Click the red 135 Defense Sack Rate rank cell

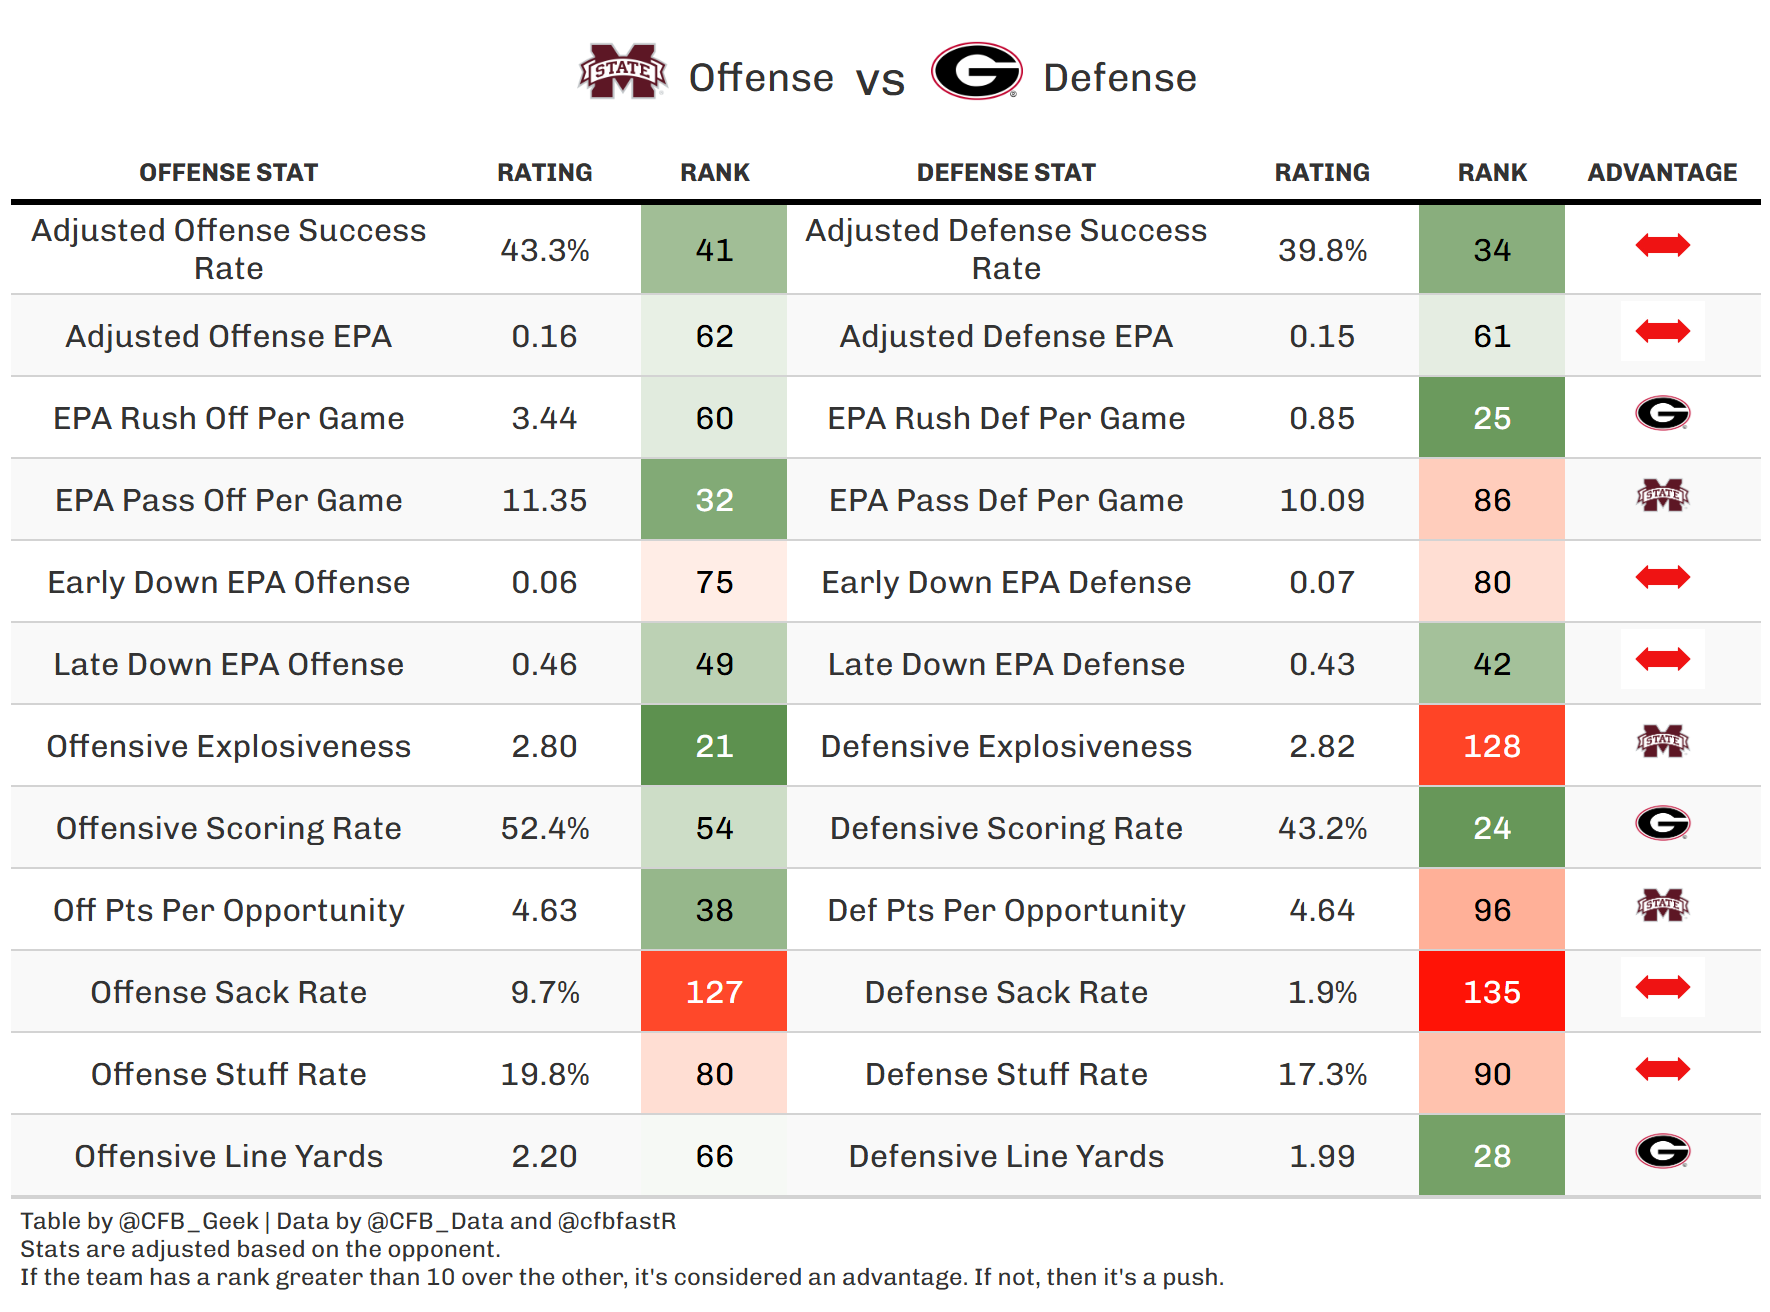click(x=1491, y=992)
